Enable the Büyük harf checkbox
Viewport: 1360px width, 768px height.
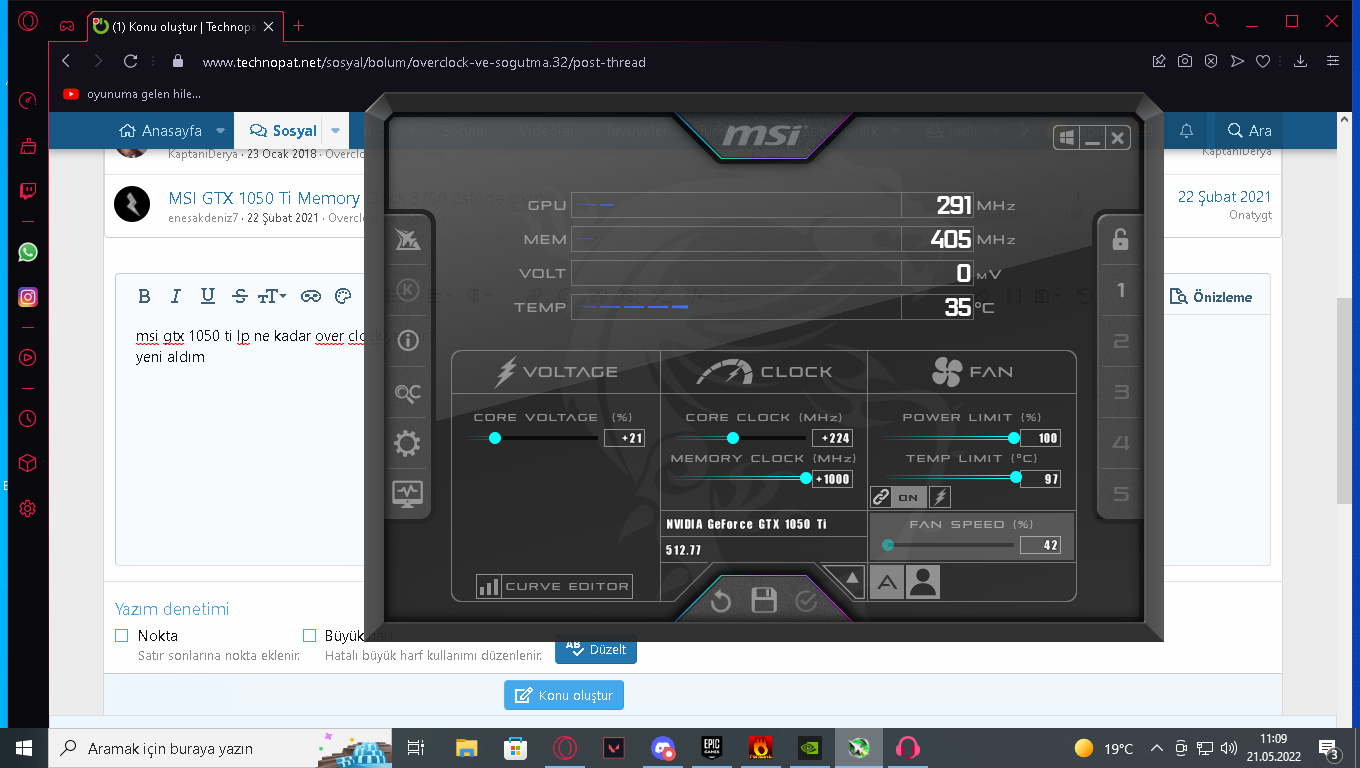click(x=310, y=635)
